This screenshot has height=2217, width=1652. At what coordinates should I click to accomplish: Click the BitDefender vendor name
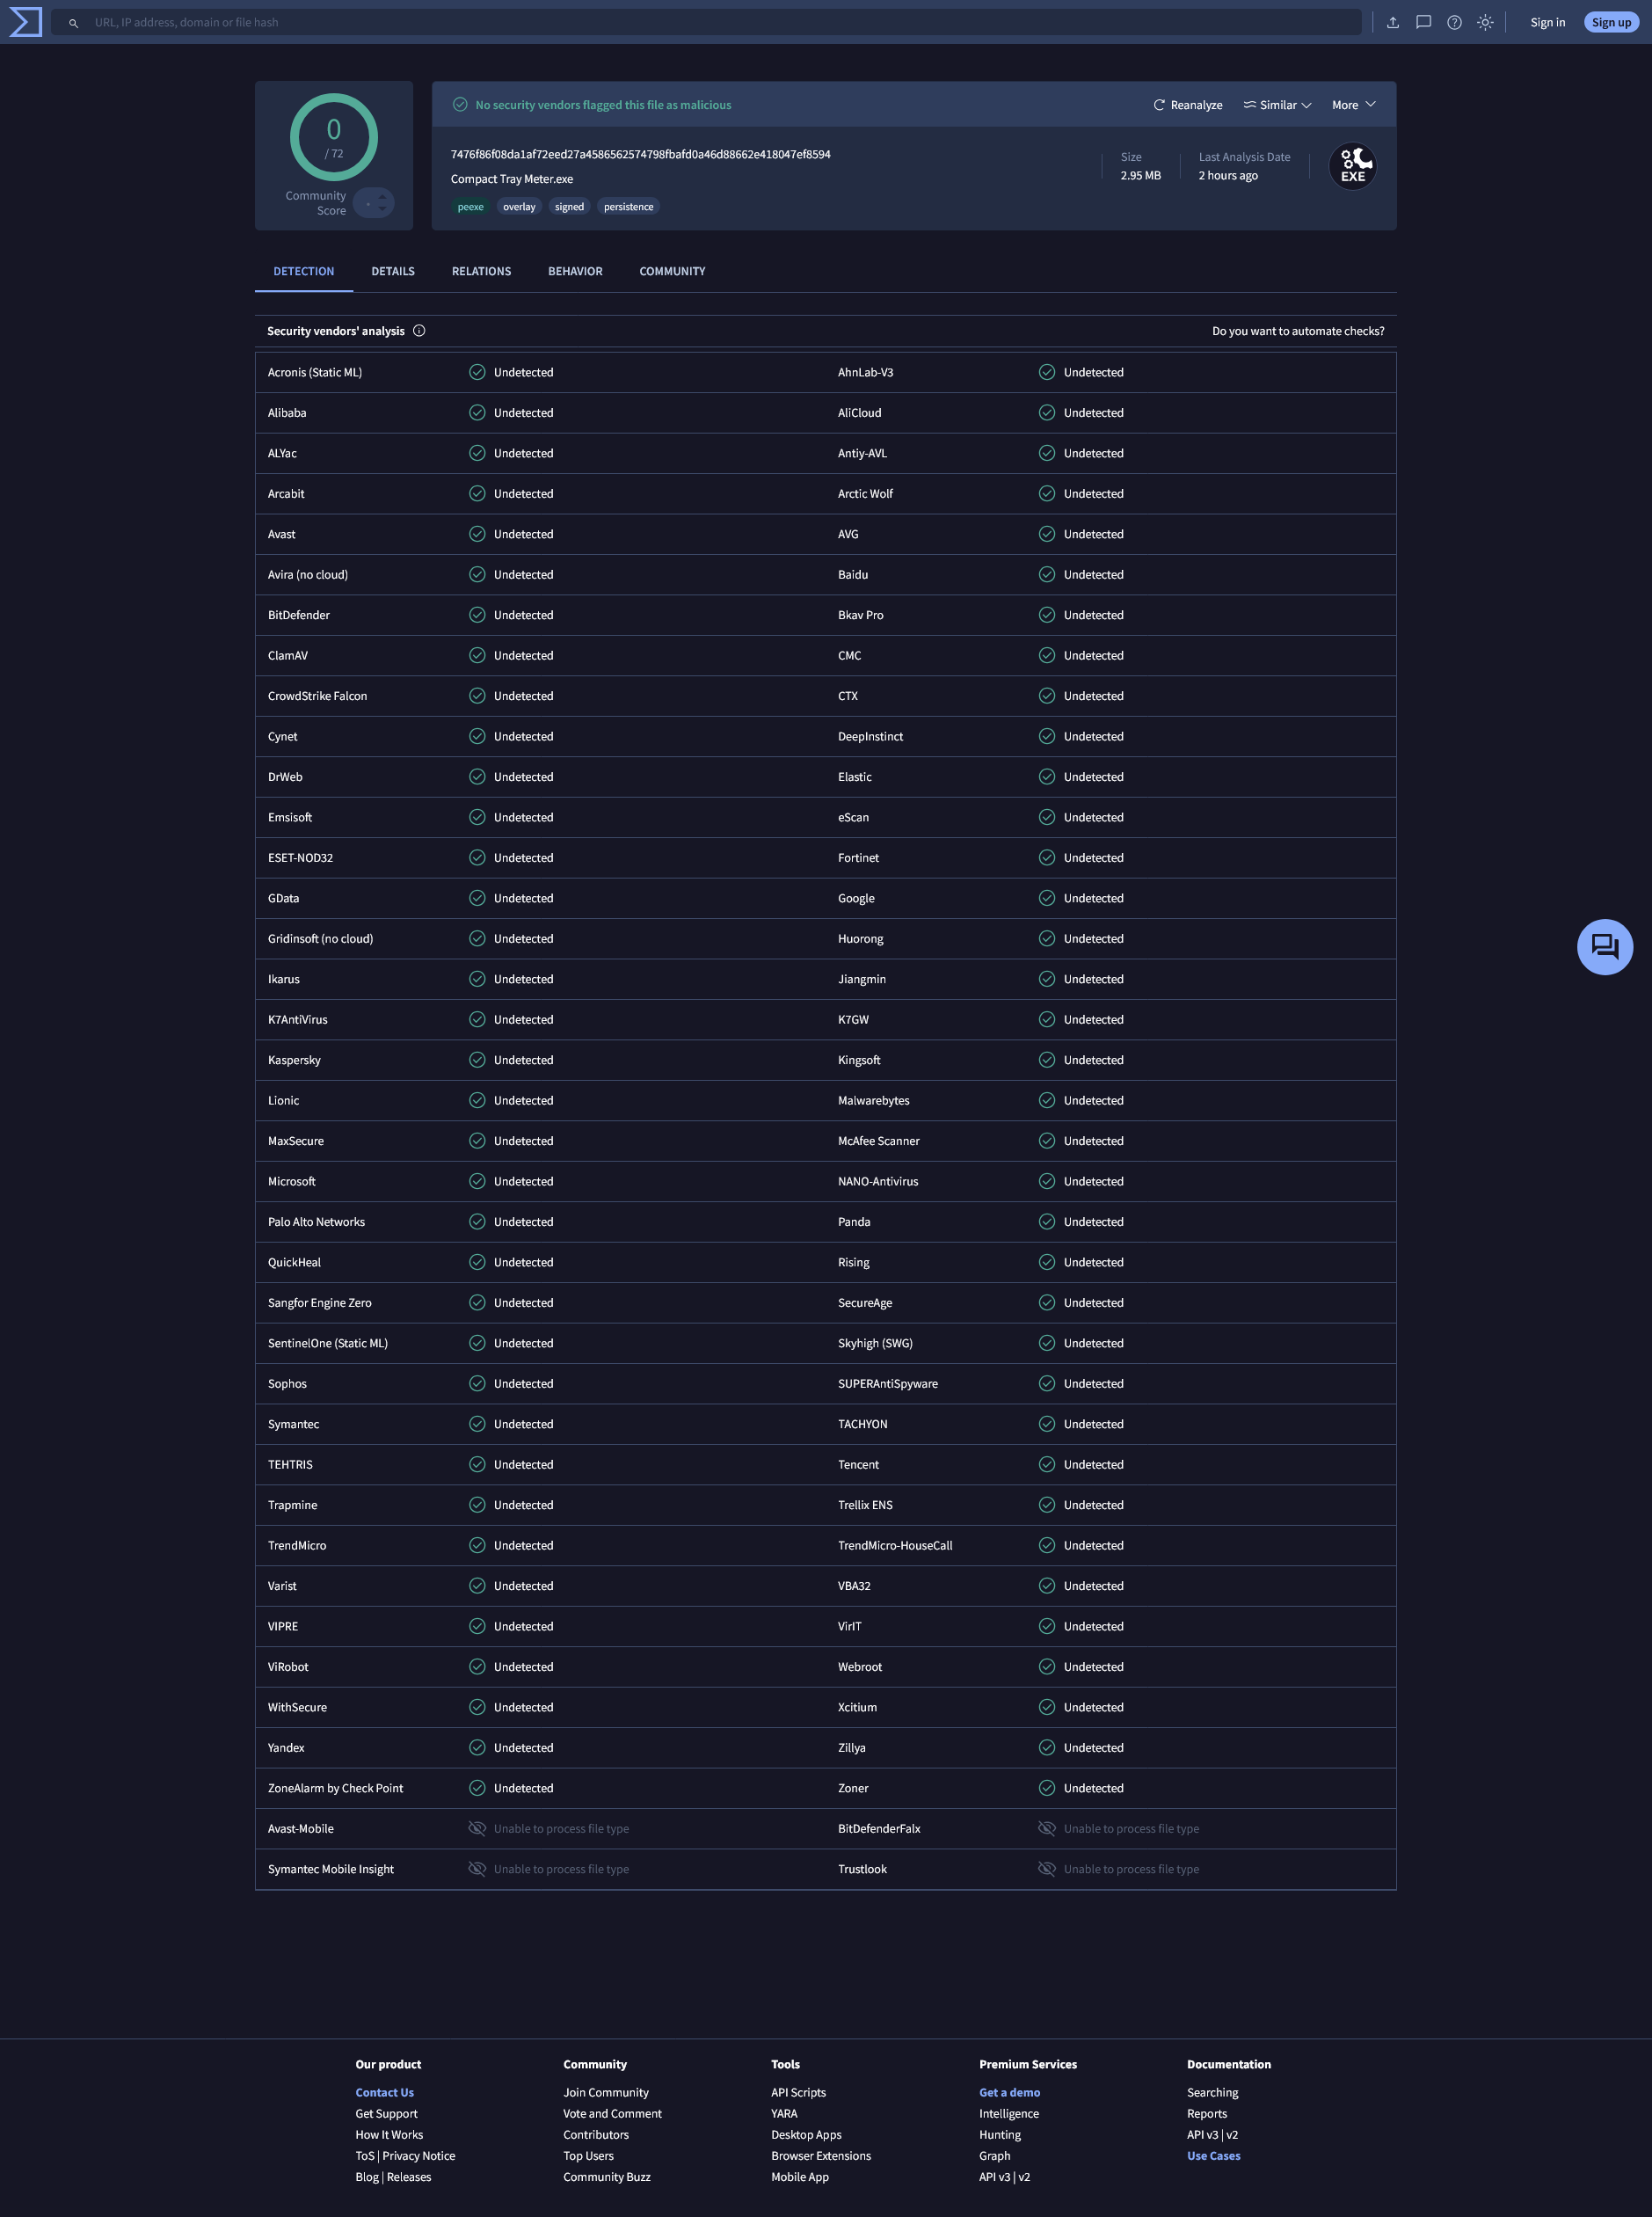298,615
